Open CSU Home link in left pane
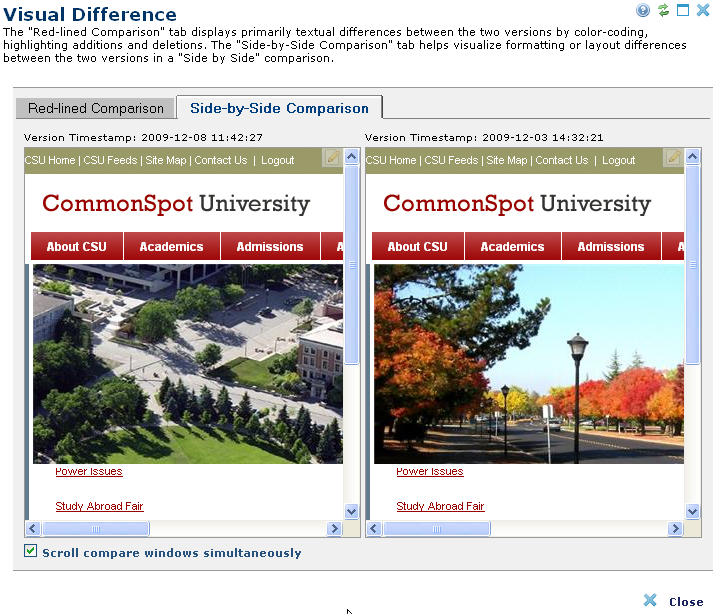 click(50, 160)
